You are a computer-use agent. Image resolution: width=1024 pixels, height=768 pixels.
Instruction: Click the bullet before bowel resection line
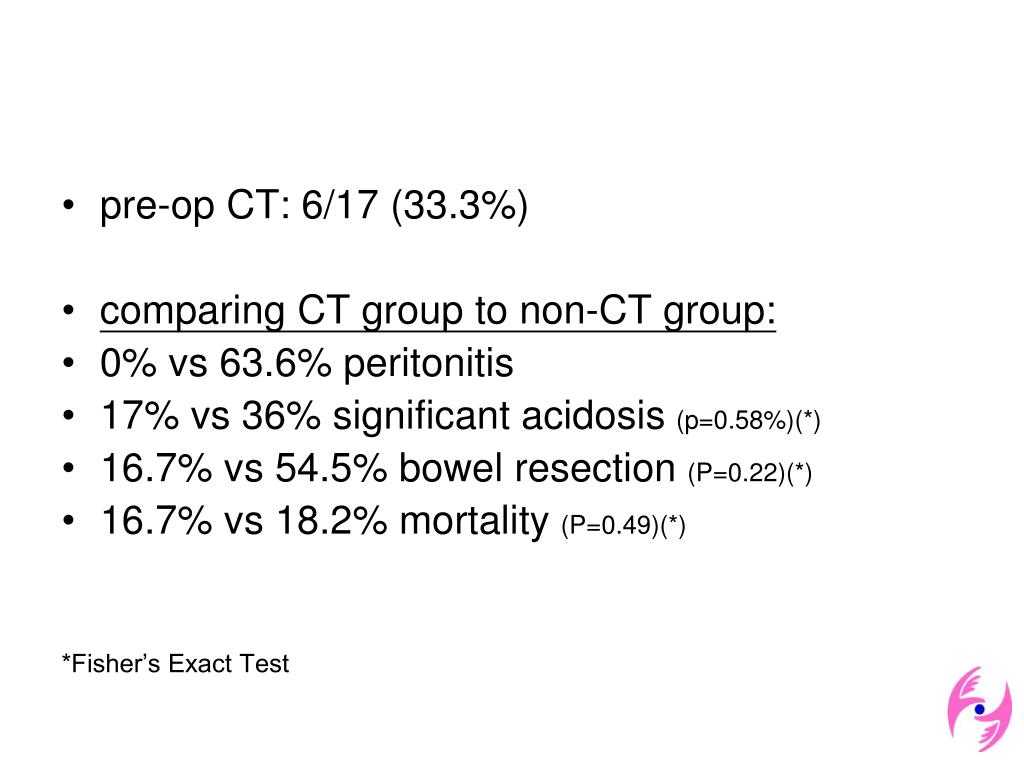coord(68,468)
